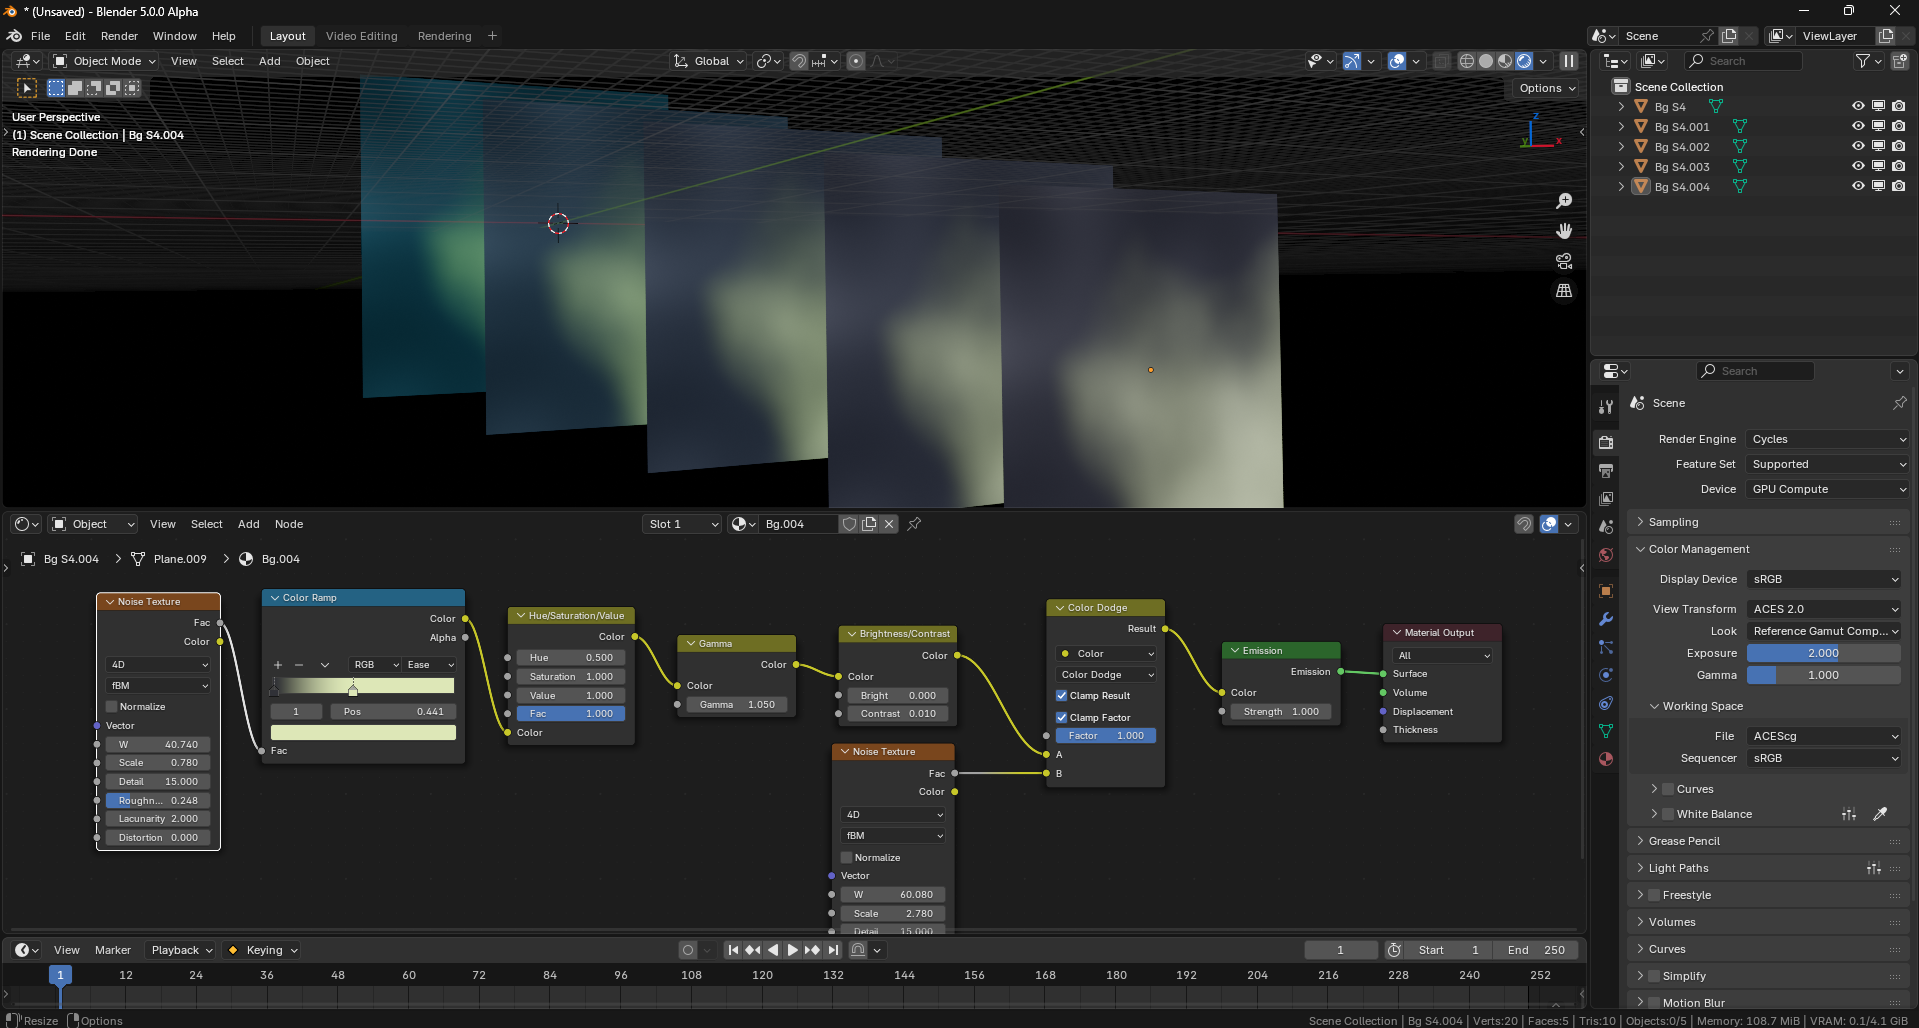Disable Bg S4 render camera icon
1919x1028 pixels.
coord(1899,106)
